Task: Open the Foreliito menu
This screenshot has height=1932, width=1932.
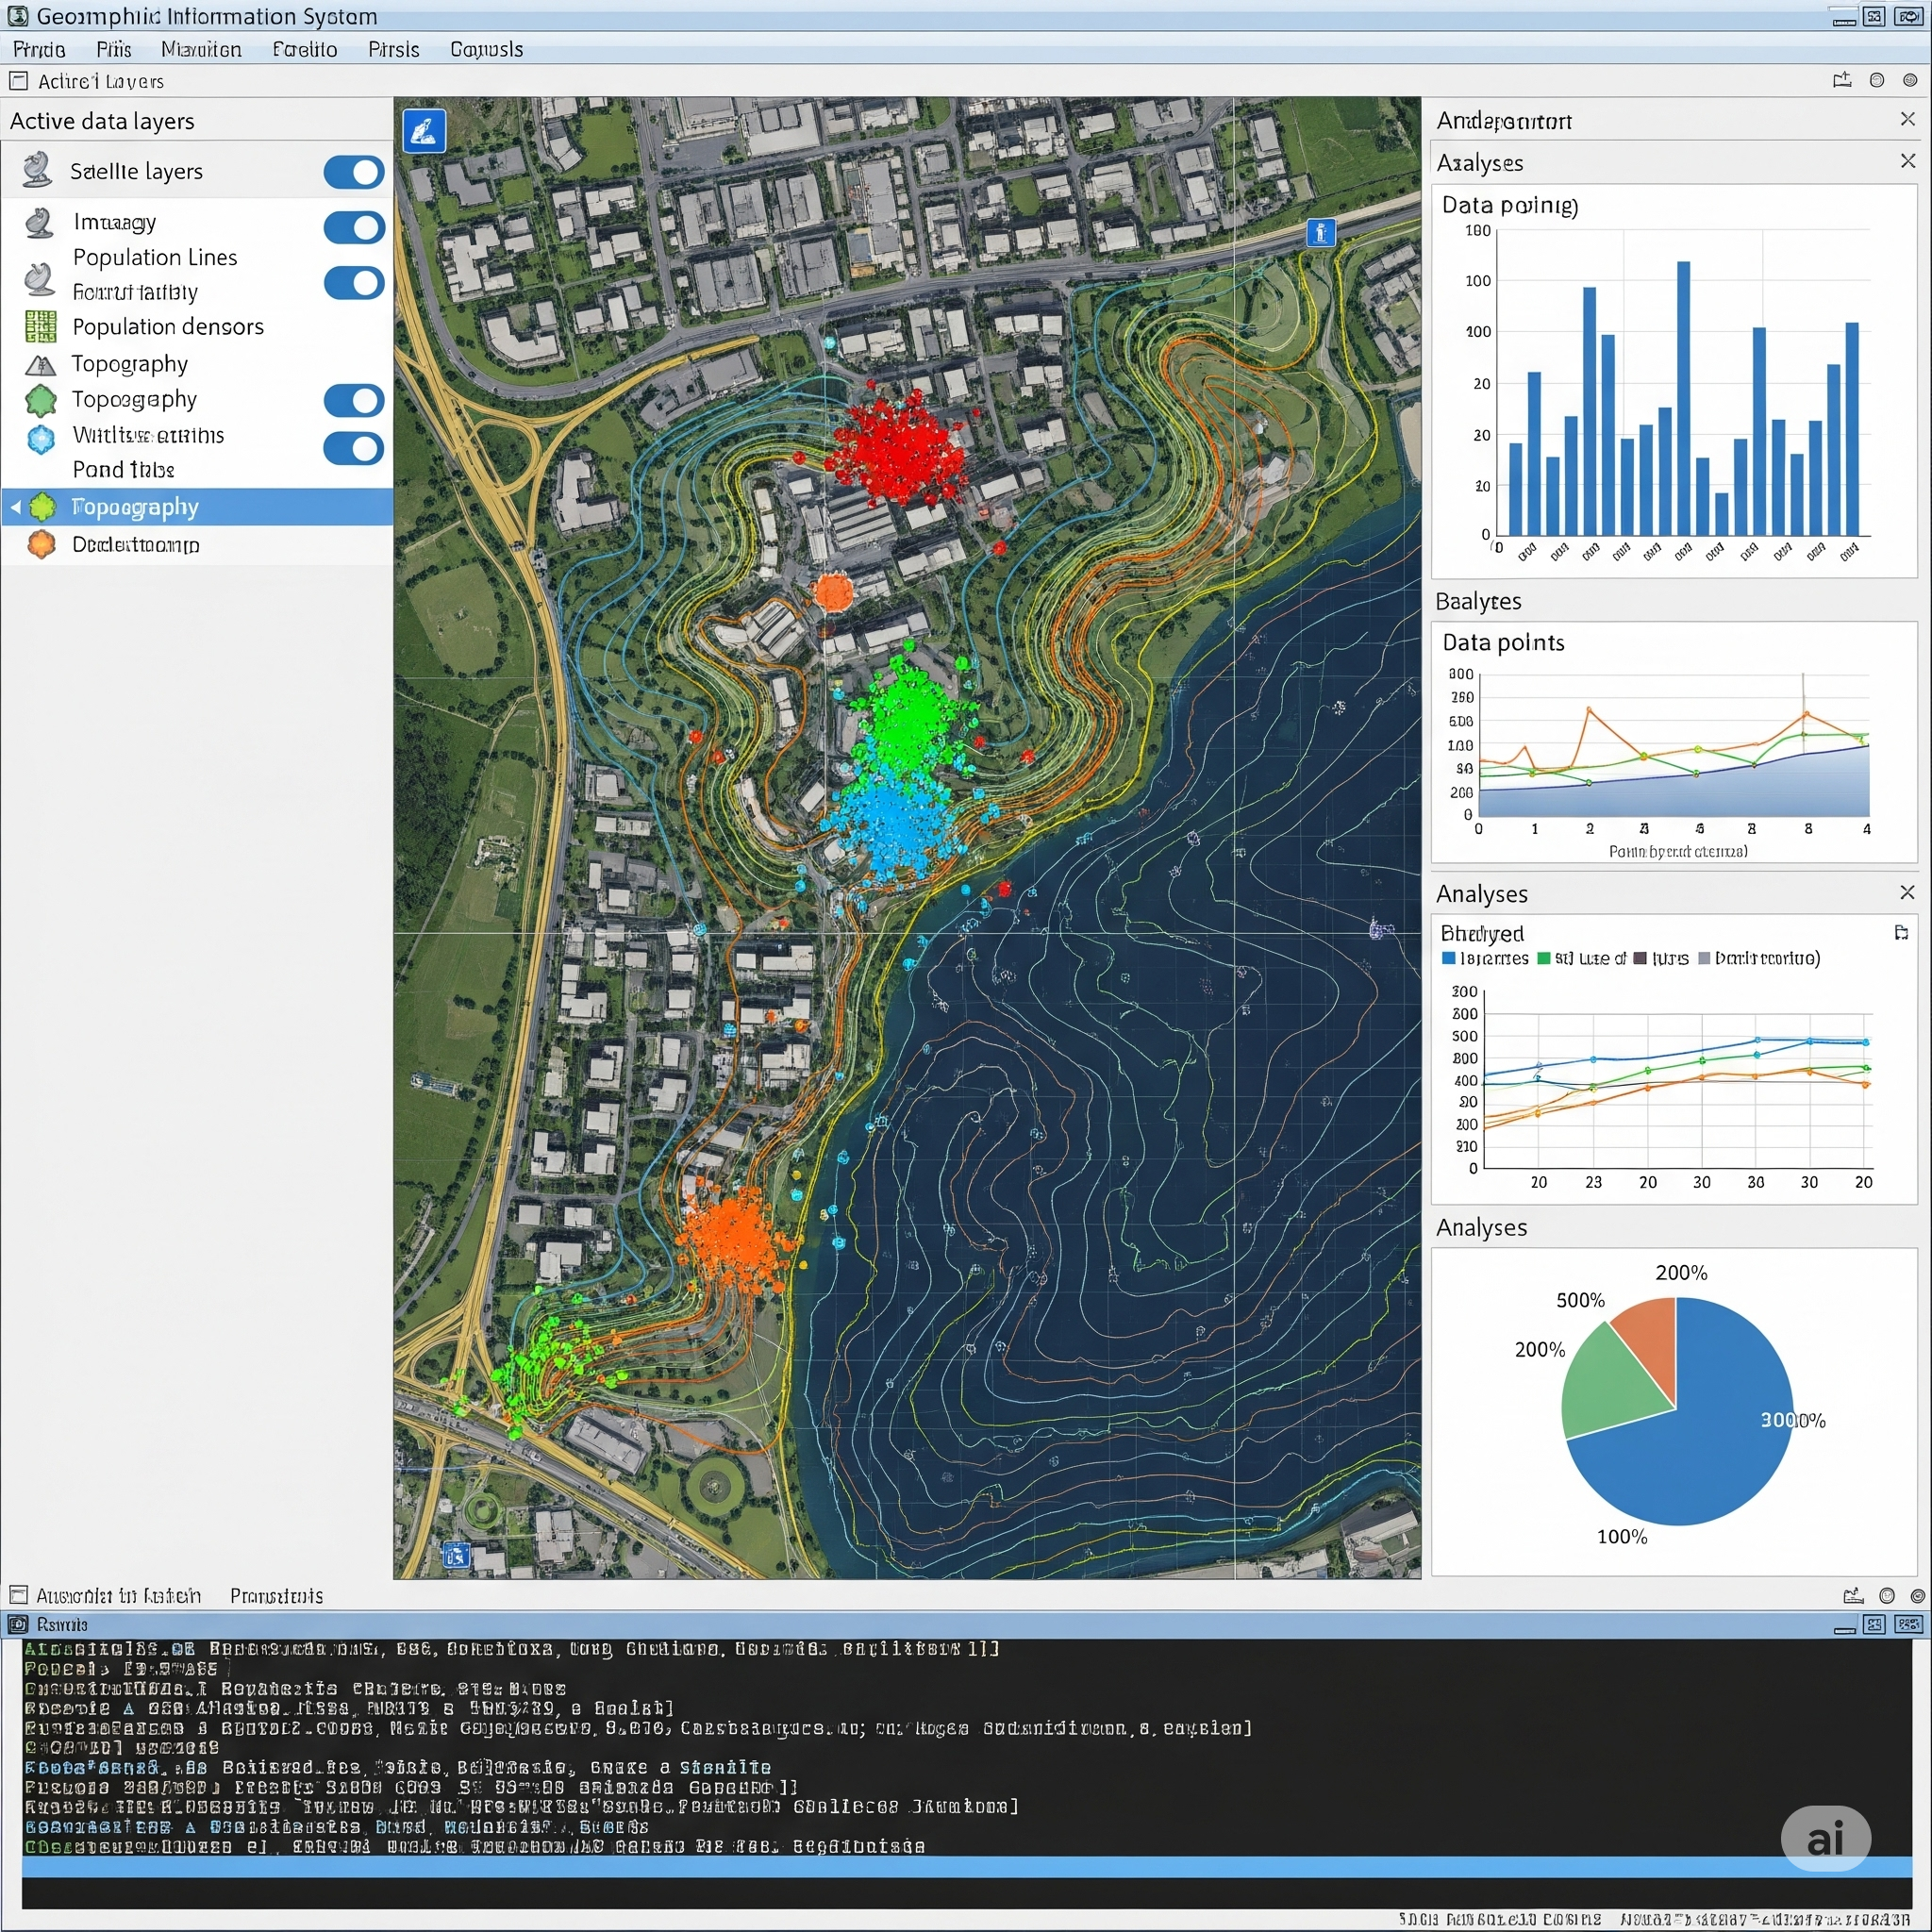Action: (304, 49)
